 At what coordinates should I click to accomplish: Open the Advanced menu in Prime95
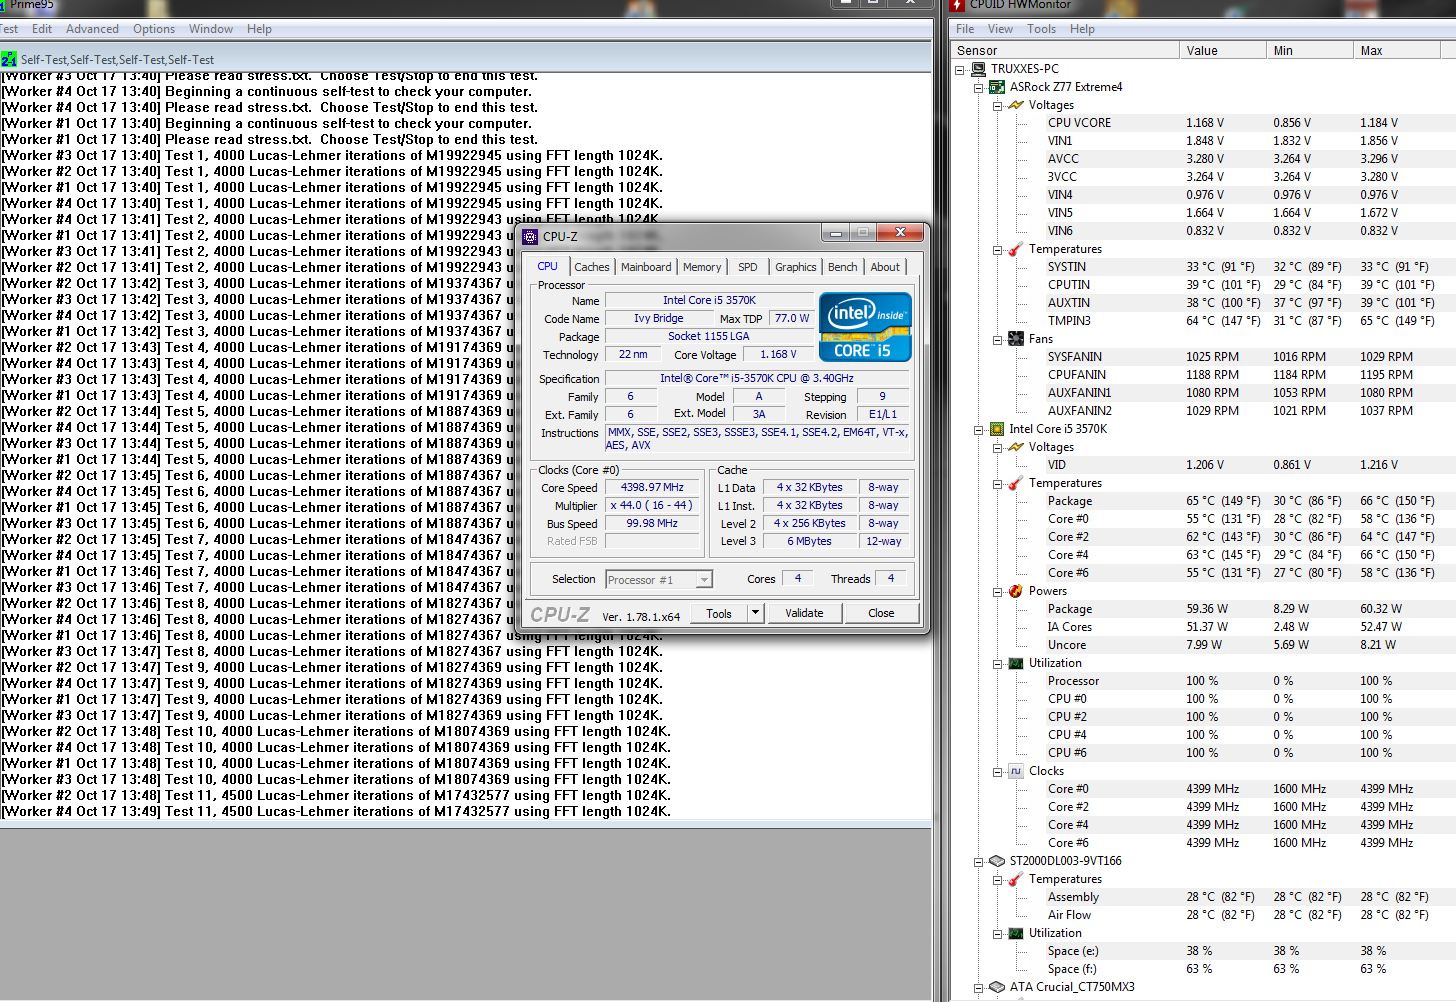click(92, 29)
